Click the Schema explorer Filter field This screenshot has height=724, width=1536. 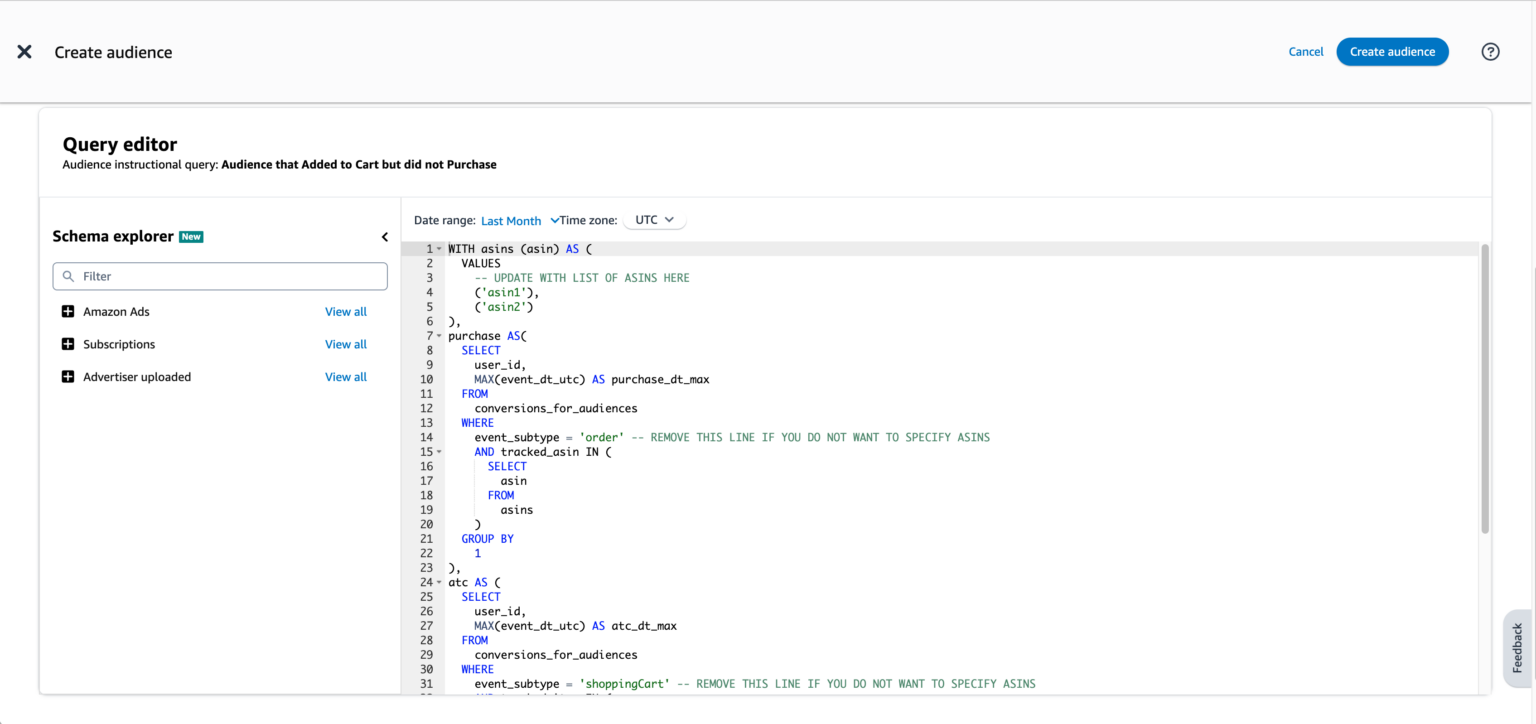click(220, 276)
